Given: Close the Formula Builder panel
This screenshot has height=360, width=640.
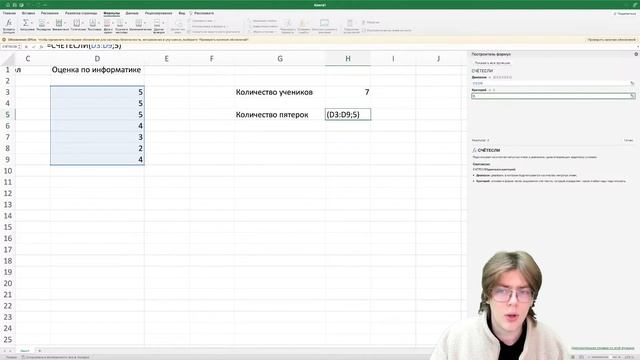Looking at the screenshot, I should coord(636,54).
